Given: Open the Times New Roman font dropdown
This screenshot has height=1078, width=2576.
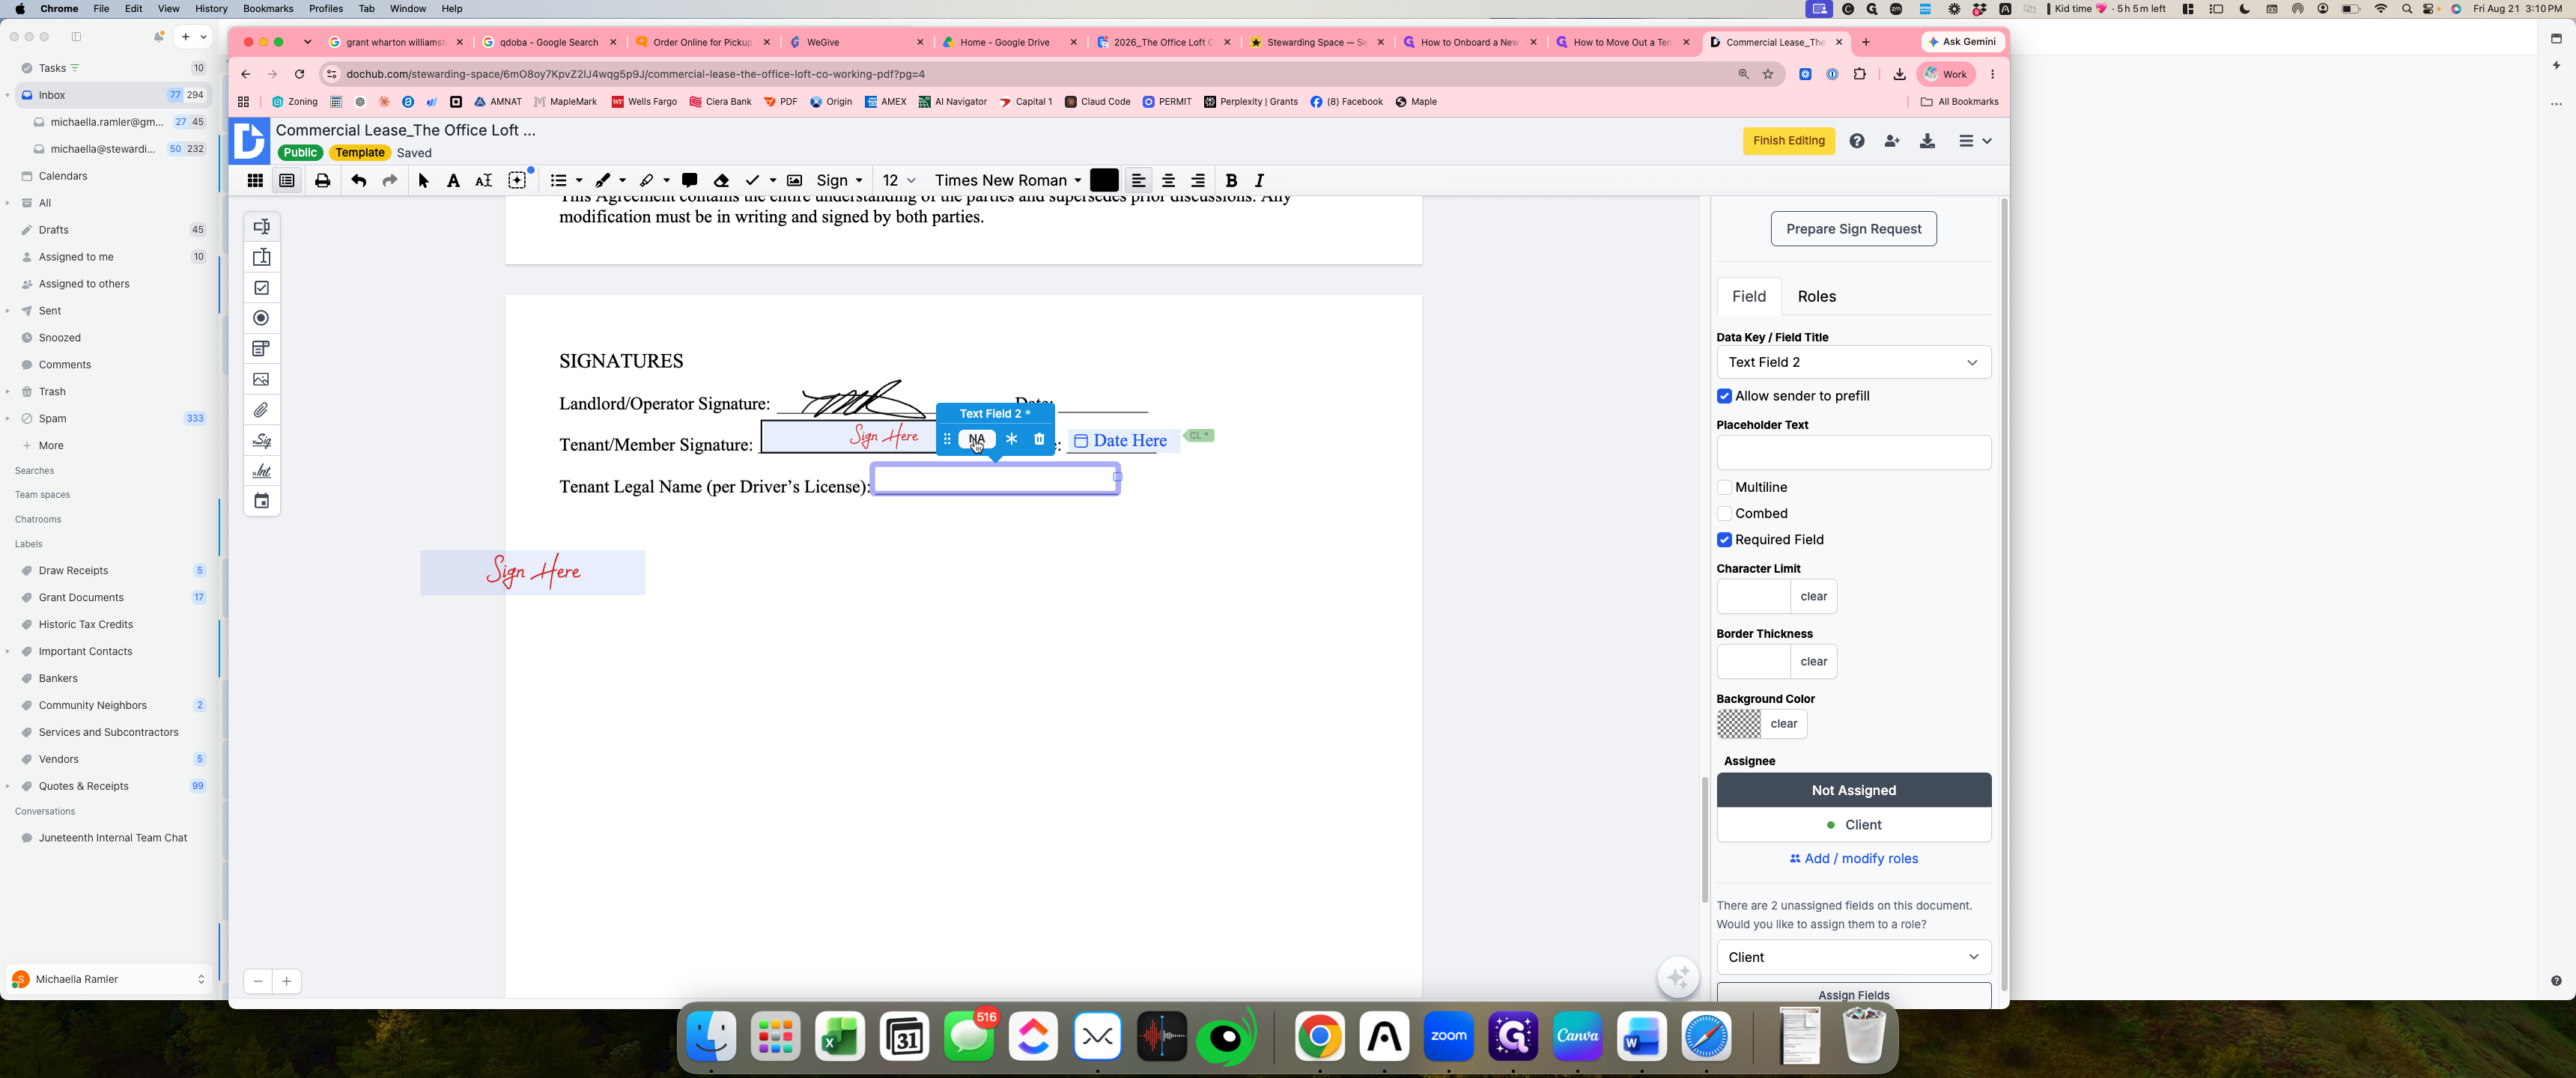Looking at the screenshot, I should (1007, 180).
